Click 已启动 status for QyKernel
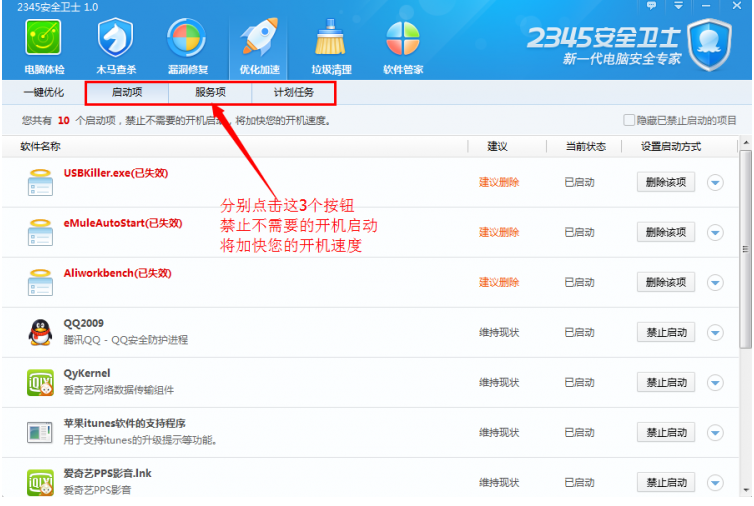Image resolution: width=754 pixels, height=506 pixels. pos(579,382)
